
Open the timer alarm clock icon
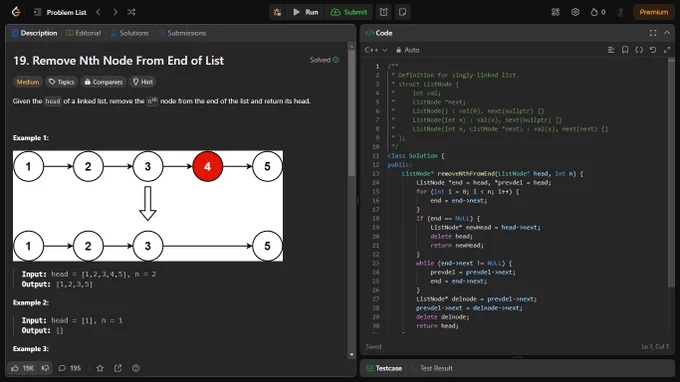pyautogui.click(x=384, y=12)
